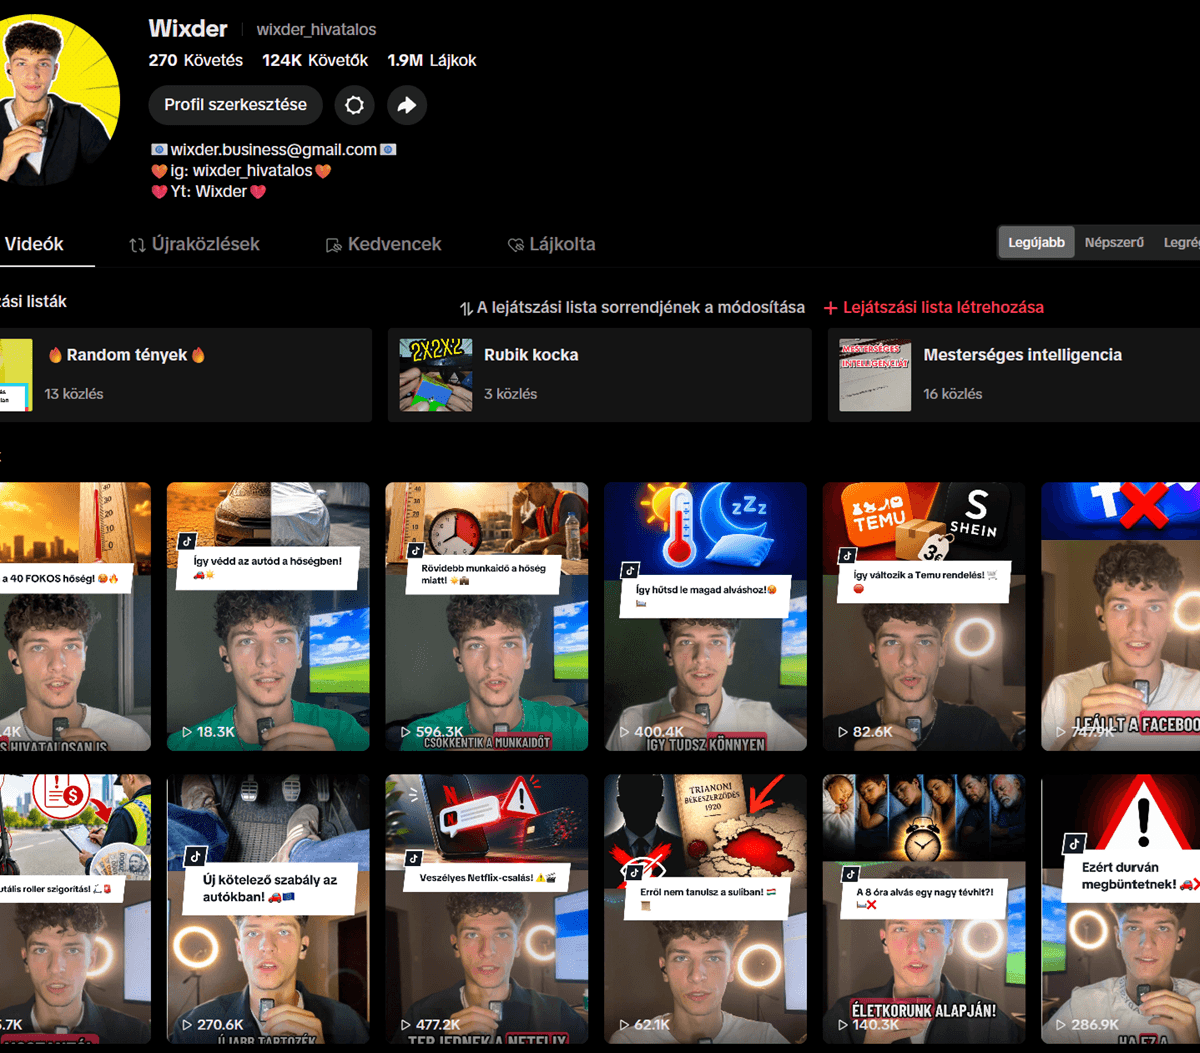Image resolution: width=1200 pixels, height=1053 pixels.
Task: Click TikTok logo on Netflix-csalás video
Action: (413, 858)
